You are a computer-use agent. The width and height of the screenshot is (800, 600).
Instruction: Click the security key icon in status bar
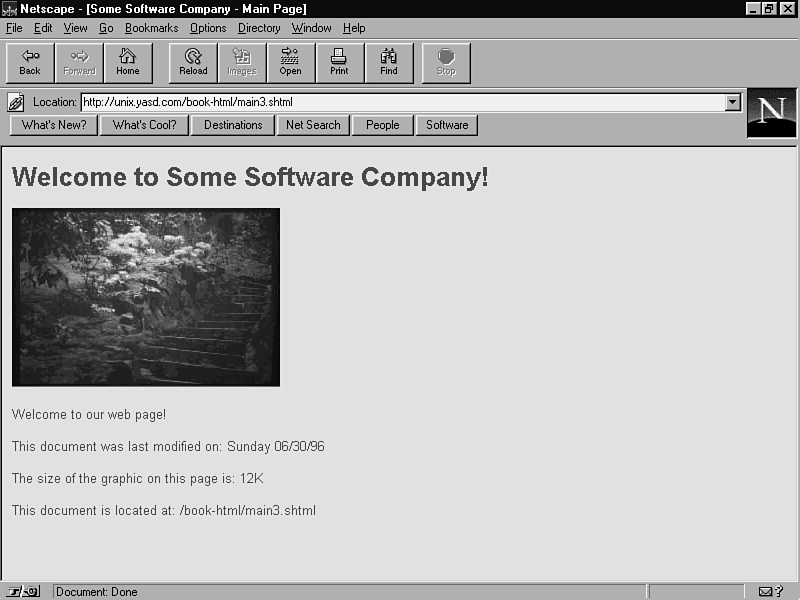coord(24,592)
